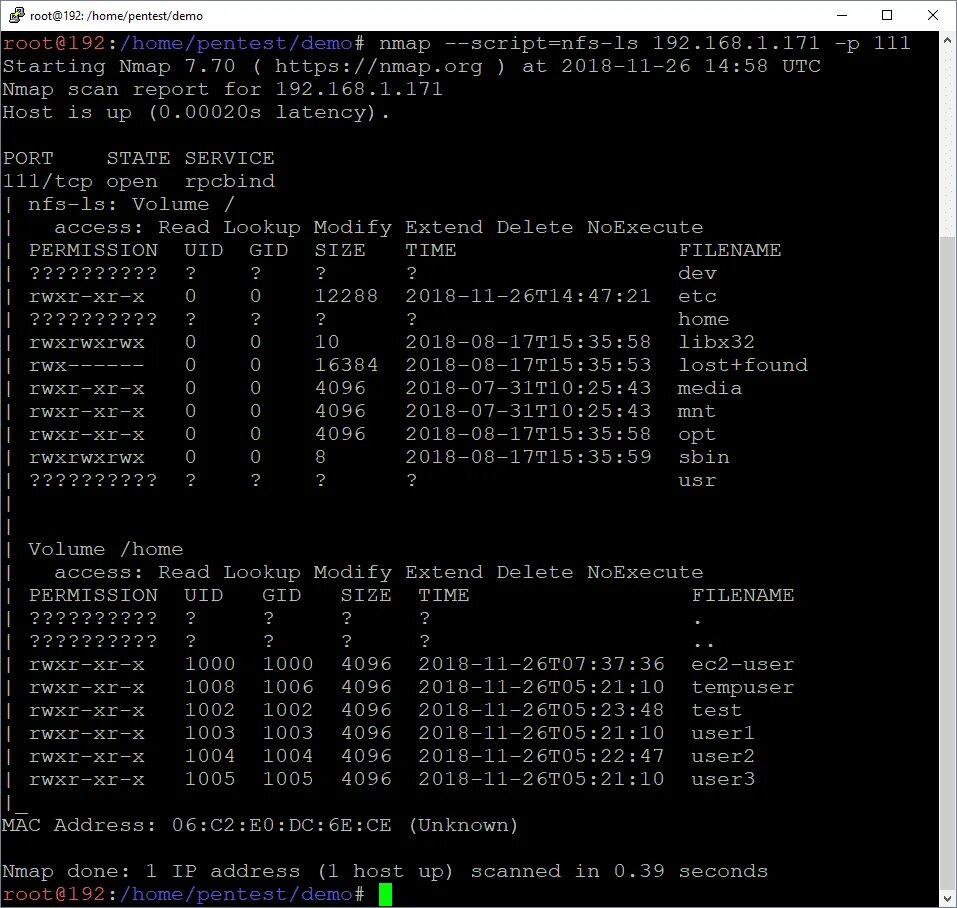Click the 'ec2-user' directory name
This screenshot has width=957, height=908.
(743, 665)
